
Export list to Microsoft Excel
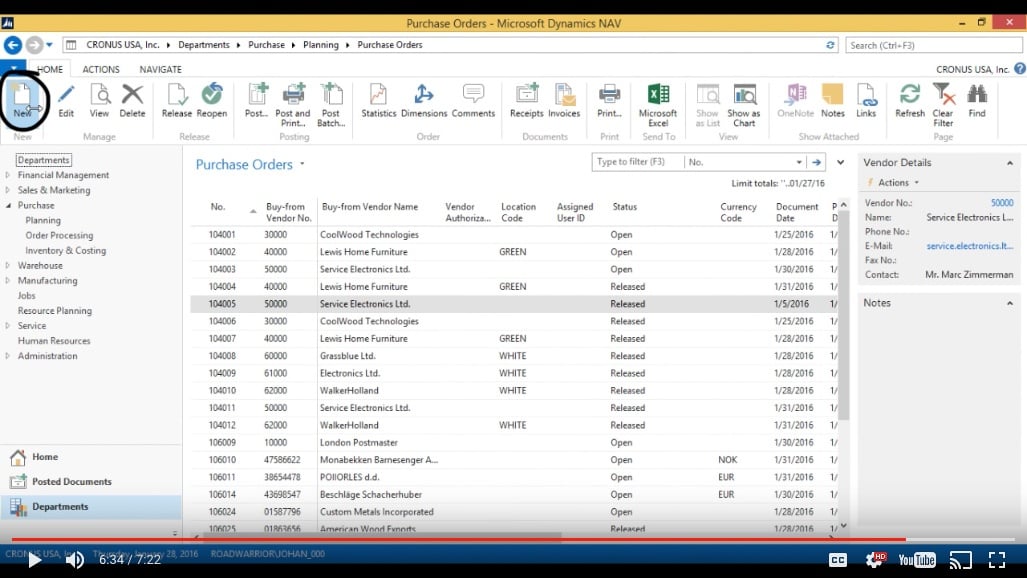(x=657, y=103)
